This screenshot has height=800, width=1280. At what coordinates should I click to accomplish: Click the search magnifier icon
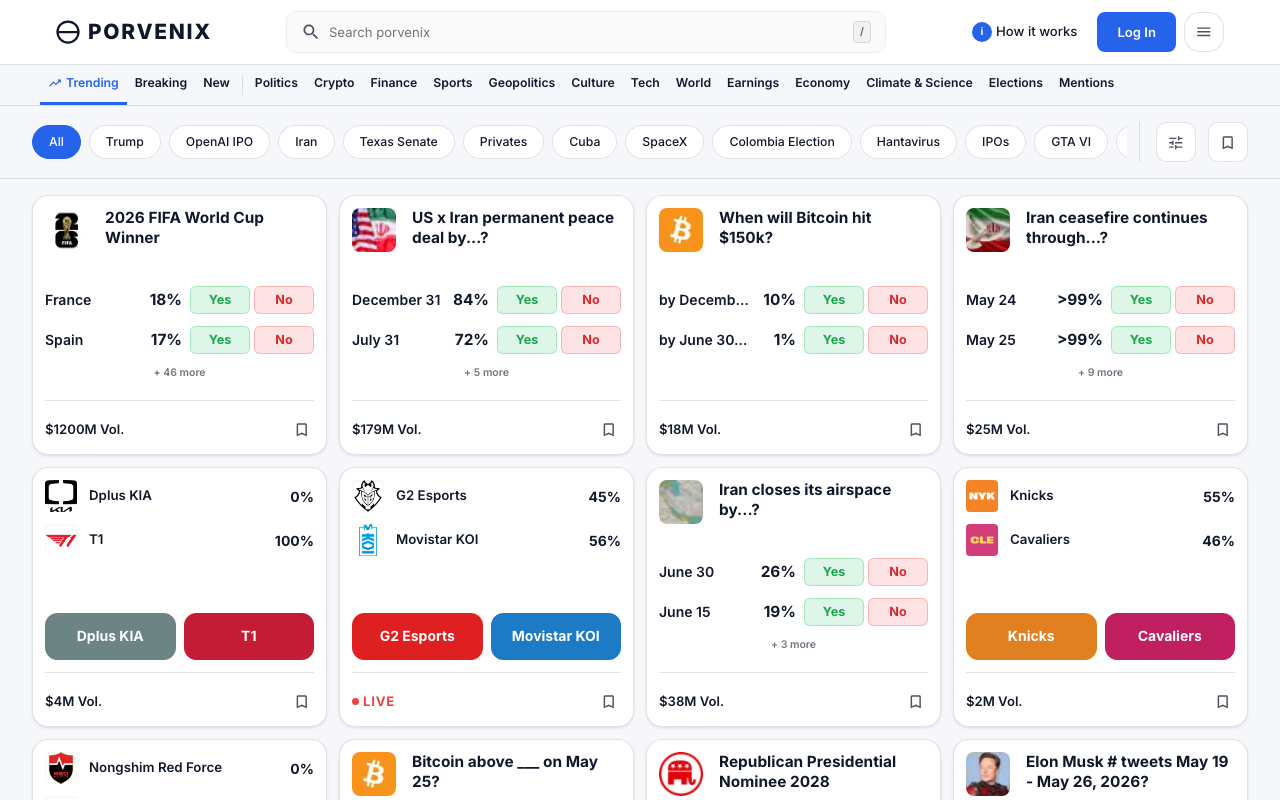coord(311,32)
